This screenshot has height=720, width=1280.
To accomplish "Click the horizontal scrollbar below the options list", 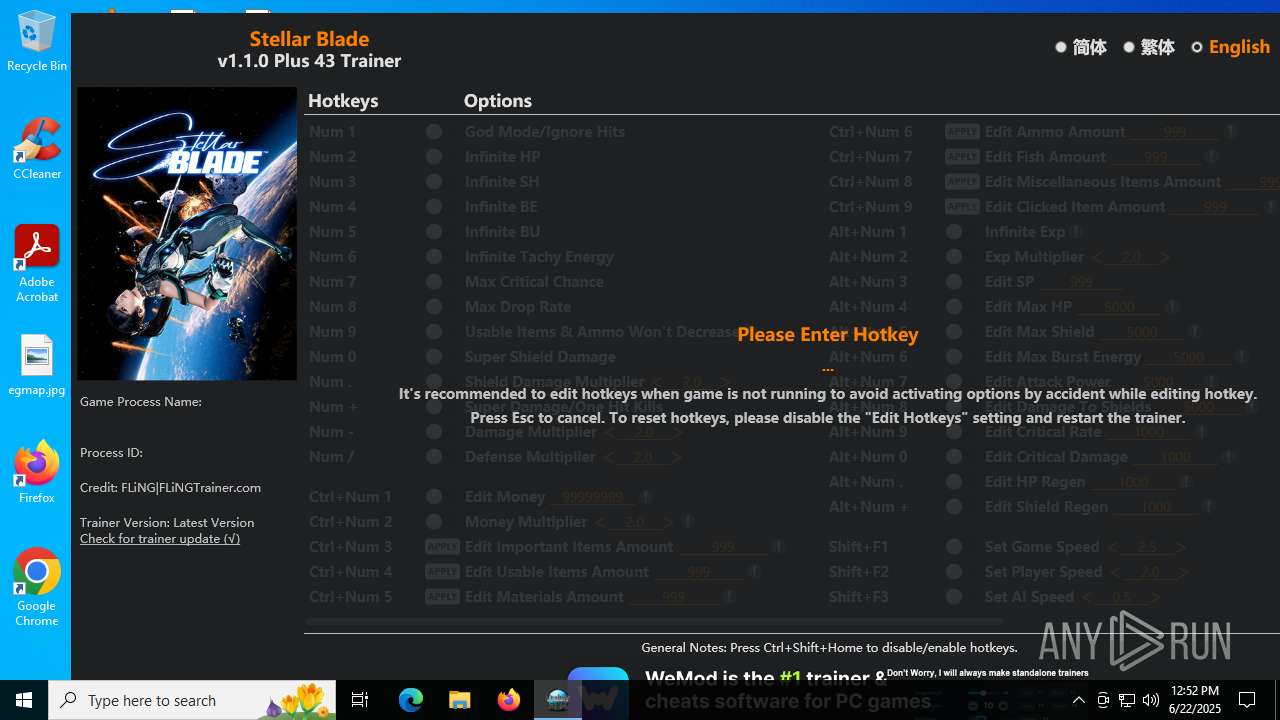I will [x=654, y=622].
